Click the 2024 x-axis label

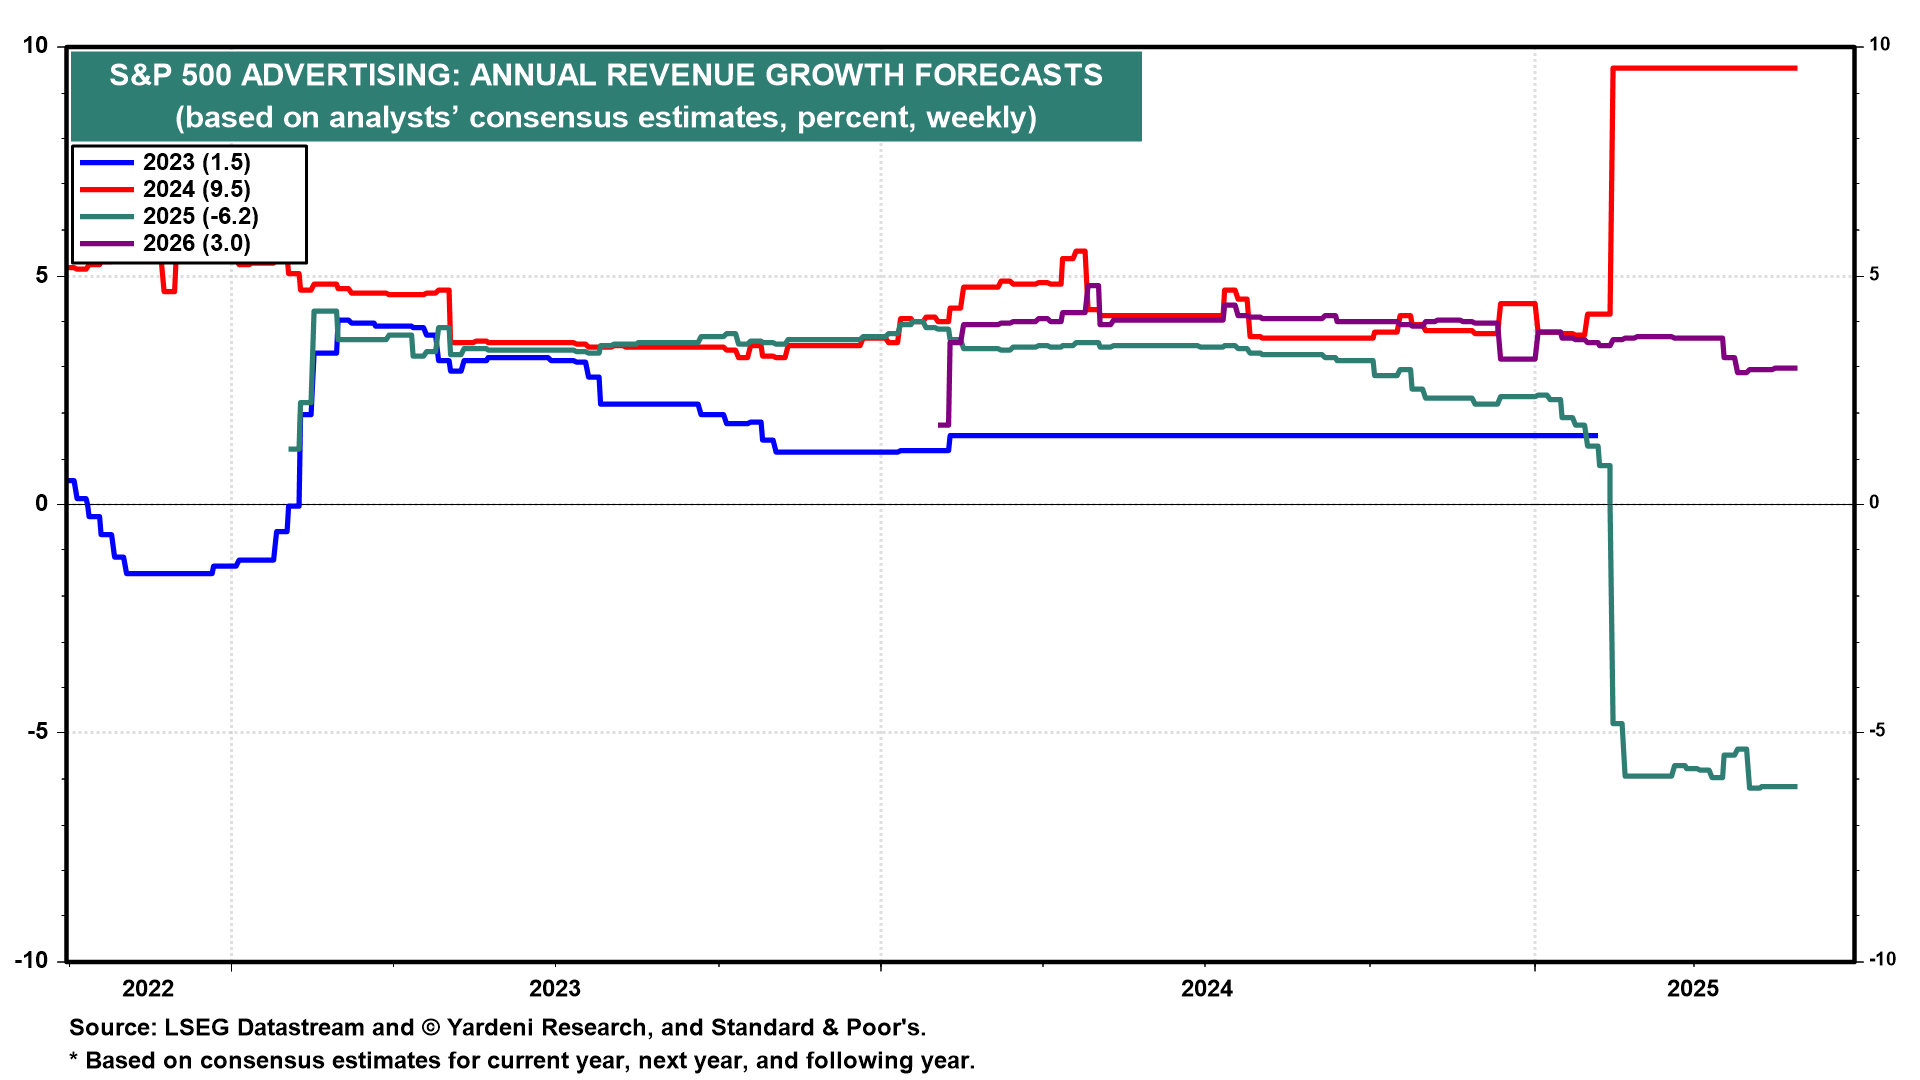[1207, 989]
